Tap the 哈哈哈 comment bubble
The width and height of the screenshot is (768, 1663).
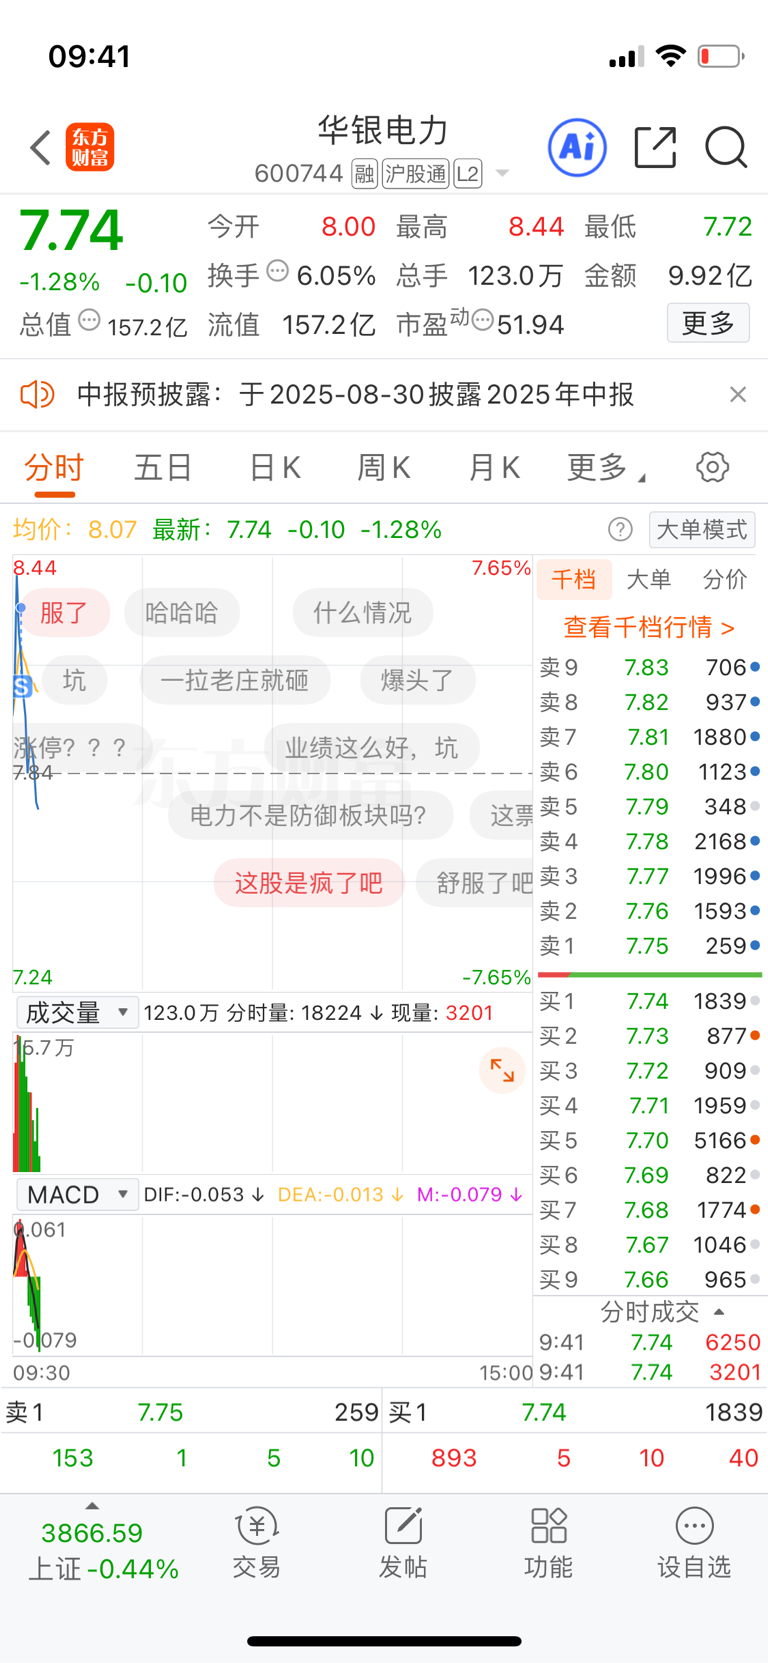click(182, 613)
